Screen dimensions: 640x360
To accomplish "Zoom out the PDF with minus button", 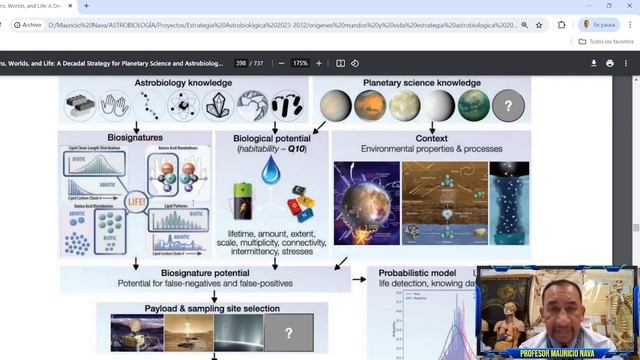I will click(281, 63).
